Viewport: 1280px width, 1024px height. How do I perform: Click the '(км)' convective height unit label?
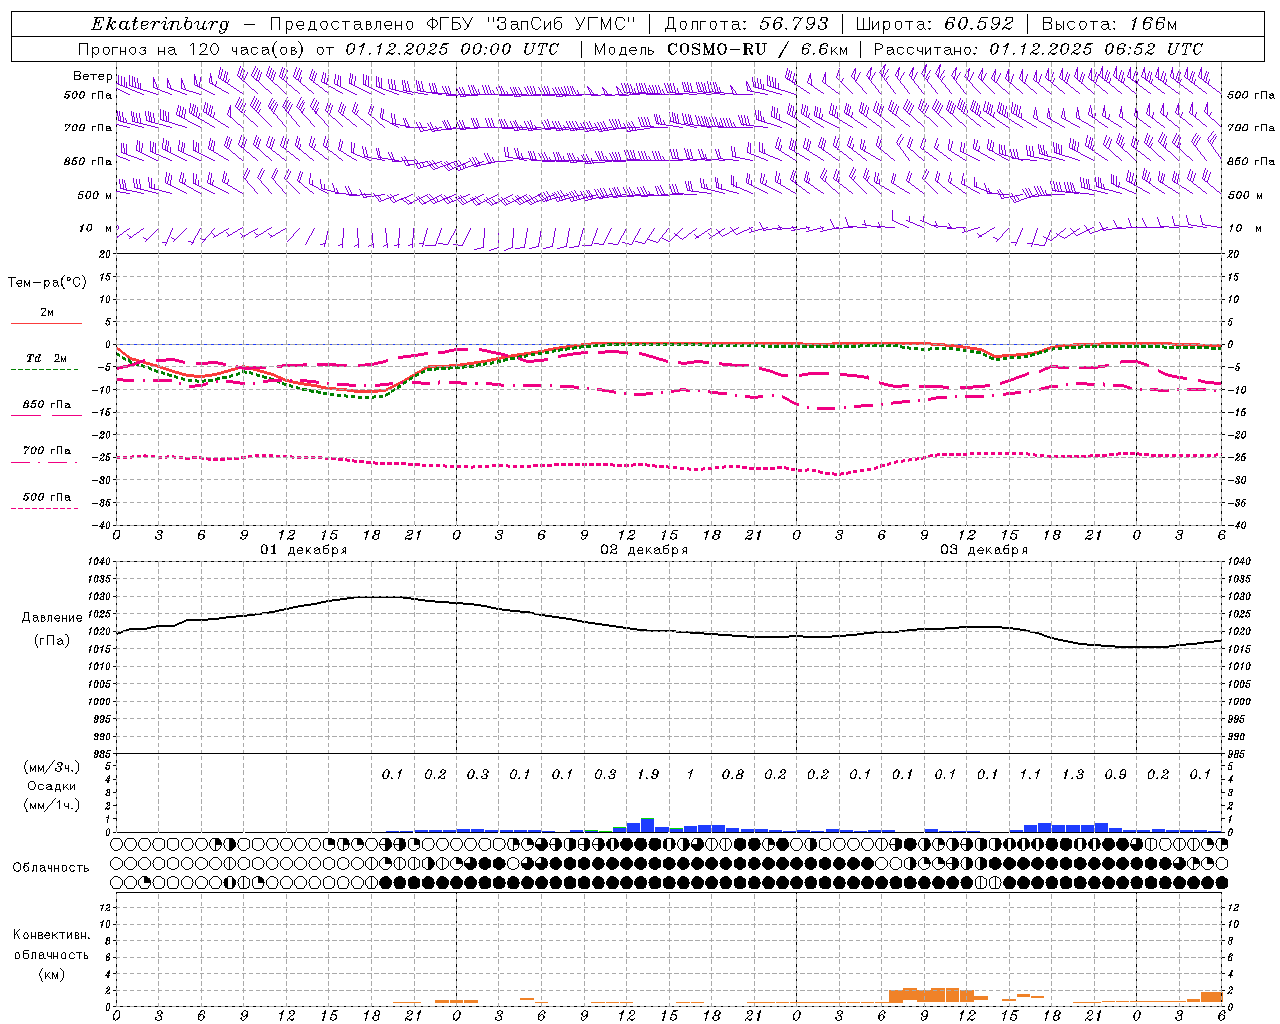tap(51, 974)
